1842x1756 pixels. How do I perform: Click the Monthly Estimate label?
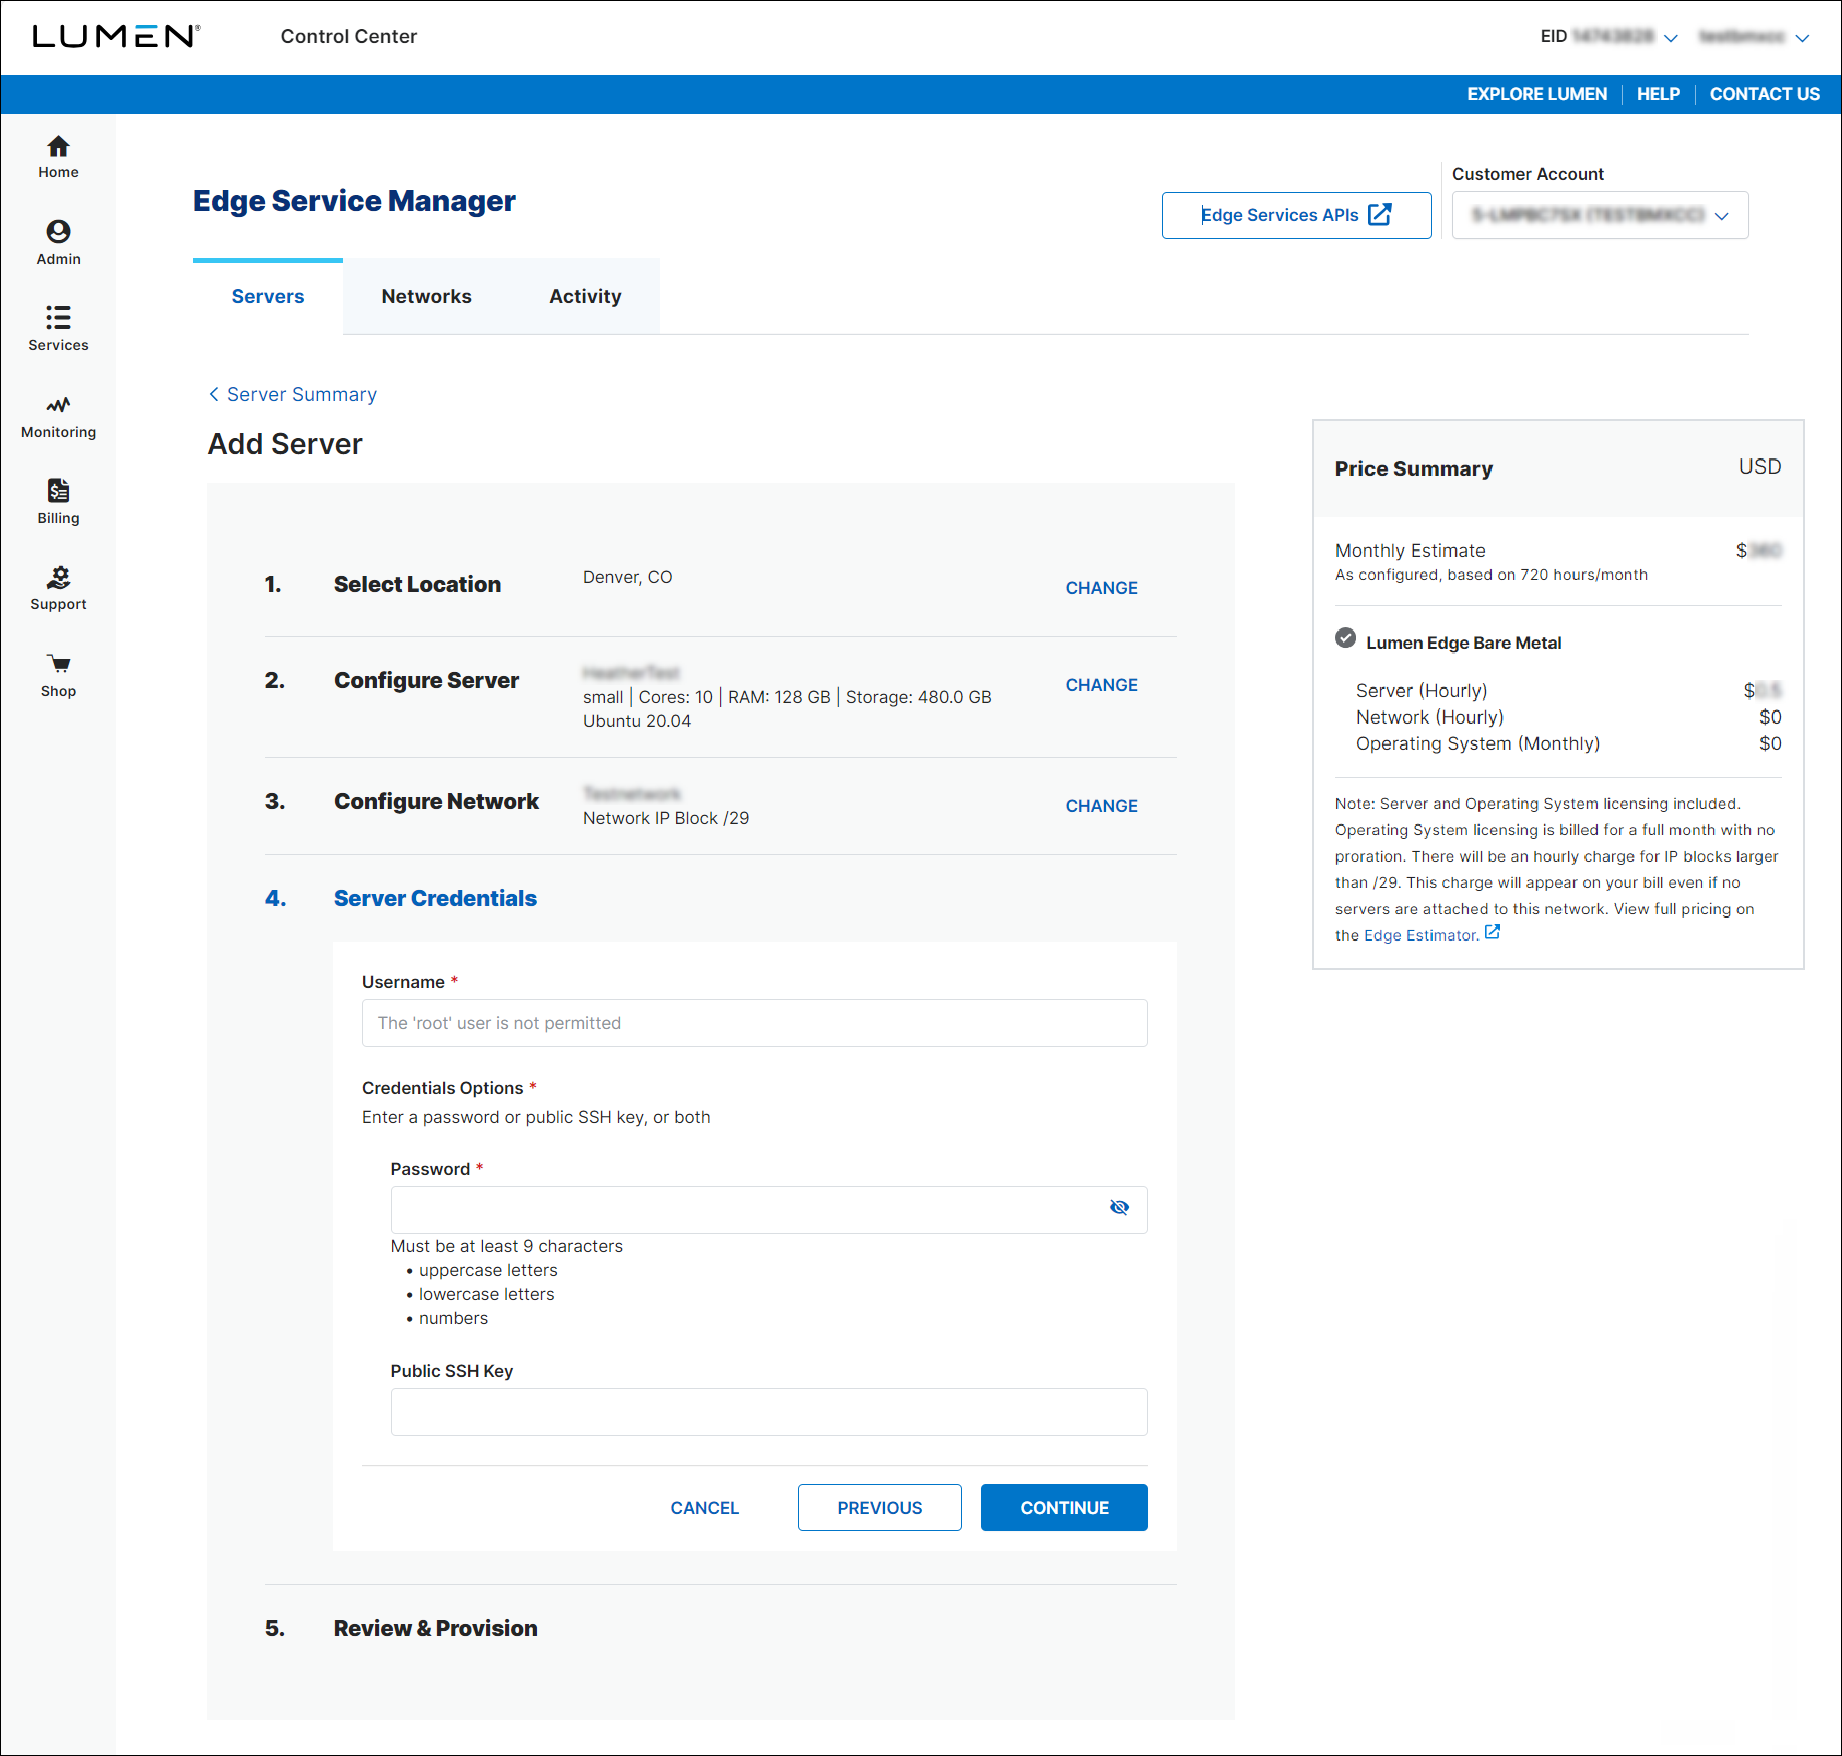(x=1410, y=550)
